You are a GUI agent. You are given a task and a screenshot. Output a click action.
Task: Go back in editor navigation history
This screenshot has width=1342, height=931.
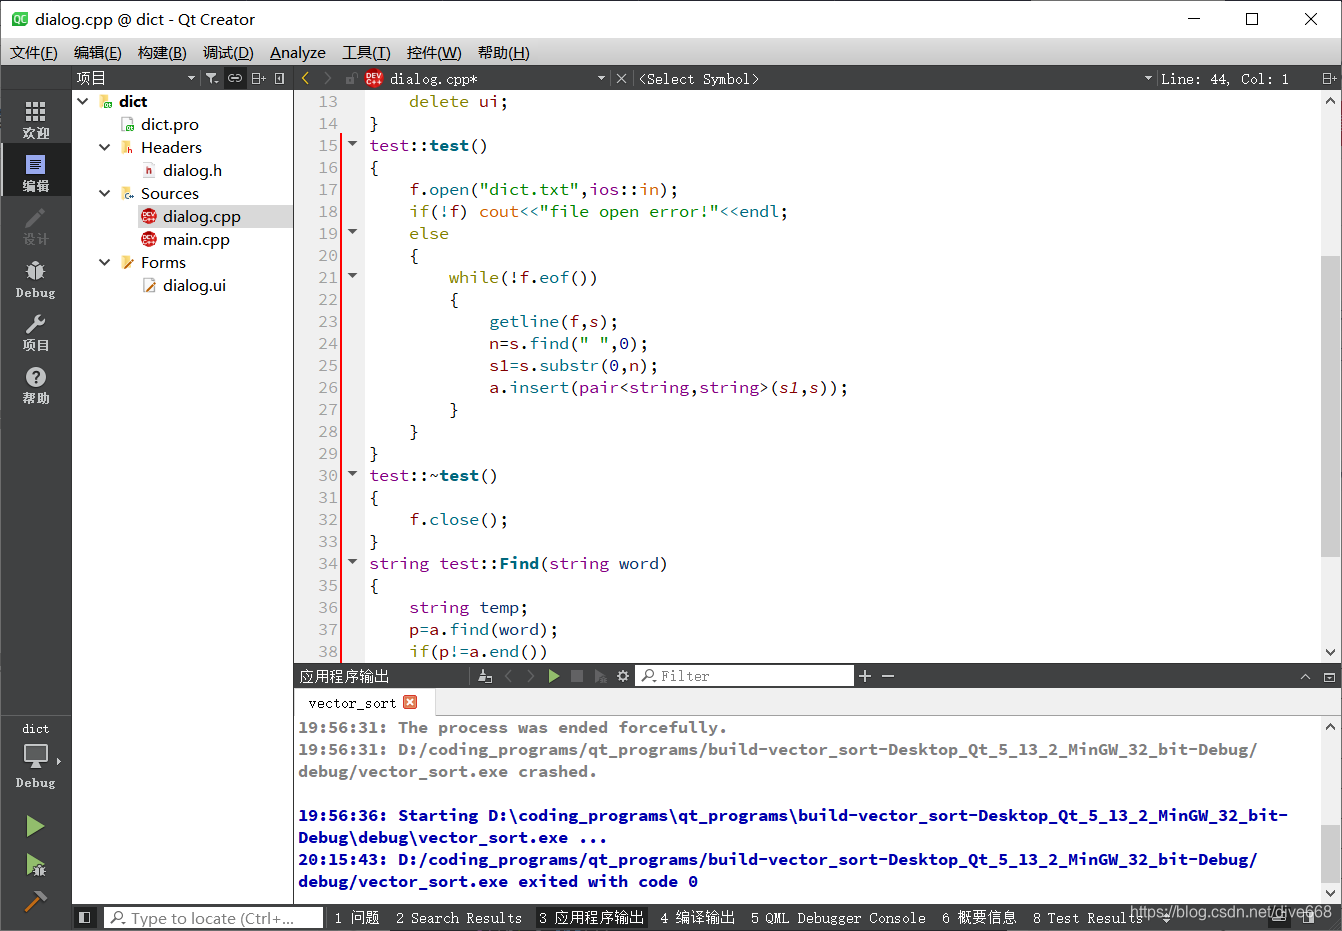pyautogui.click(x=305, y=78)
